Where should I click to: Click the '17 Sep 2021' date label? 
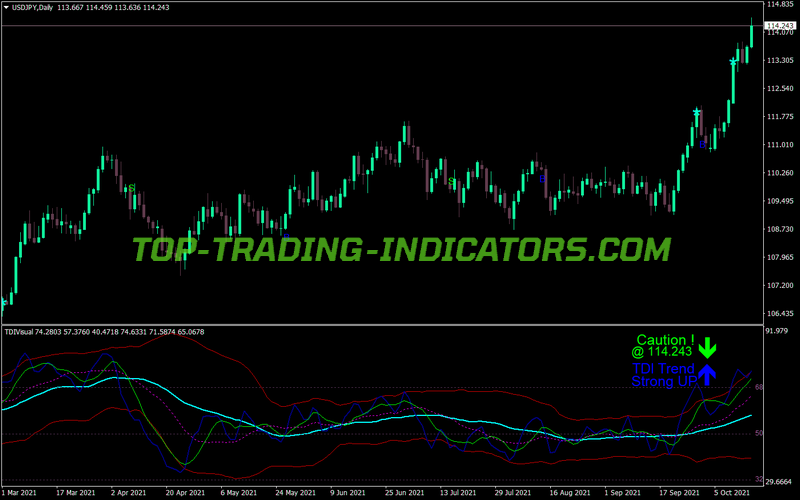coord(679,493)
